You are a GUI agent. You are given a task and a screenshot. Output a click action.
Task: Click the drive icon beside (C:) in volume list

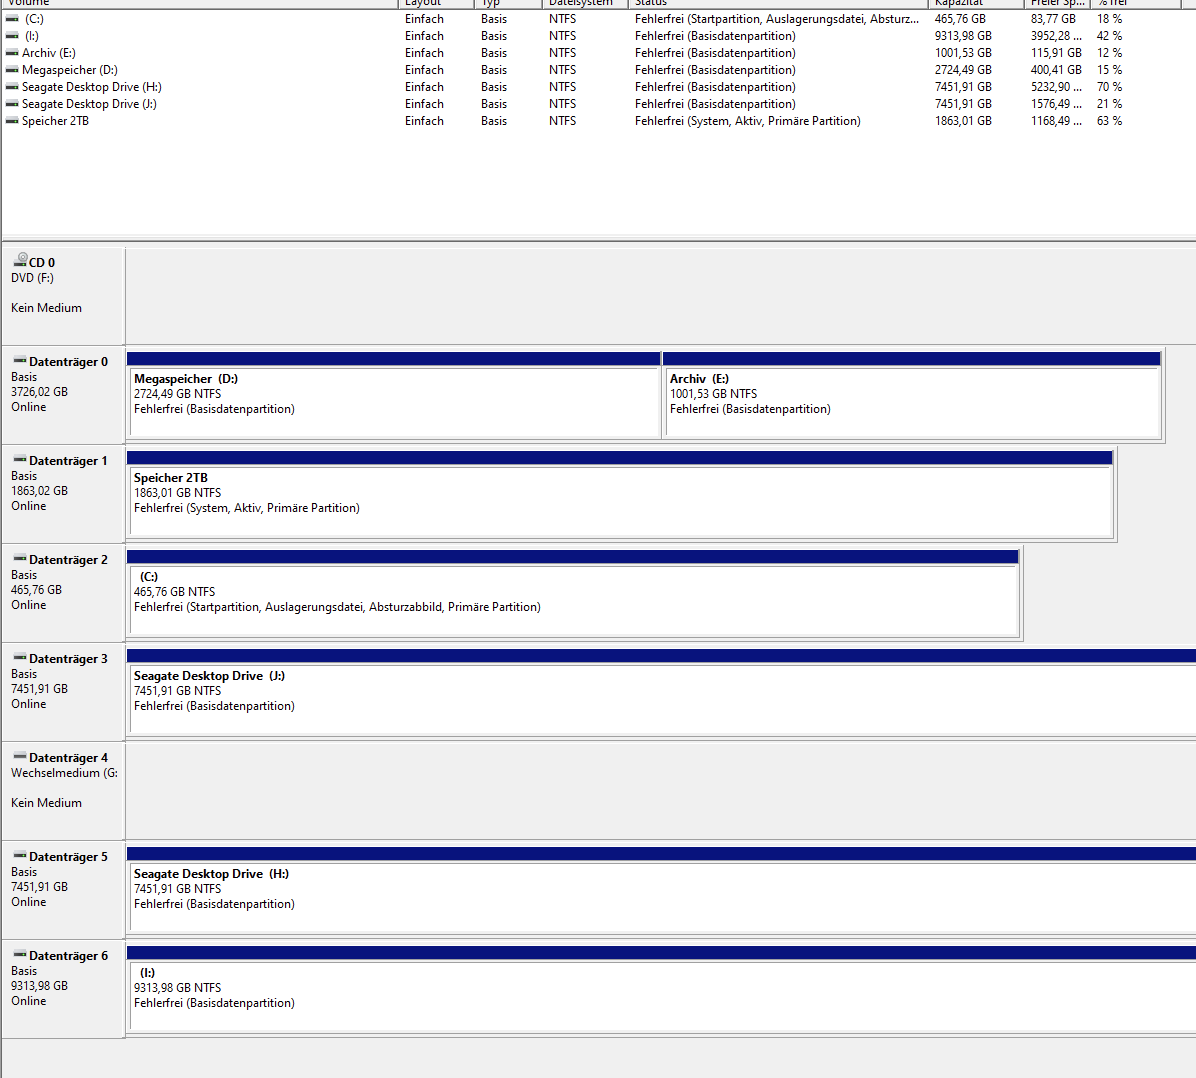(x=12, y=18)
